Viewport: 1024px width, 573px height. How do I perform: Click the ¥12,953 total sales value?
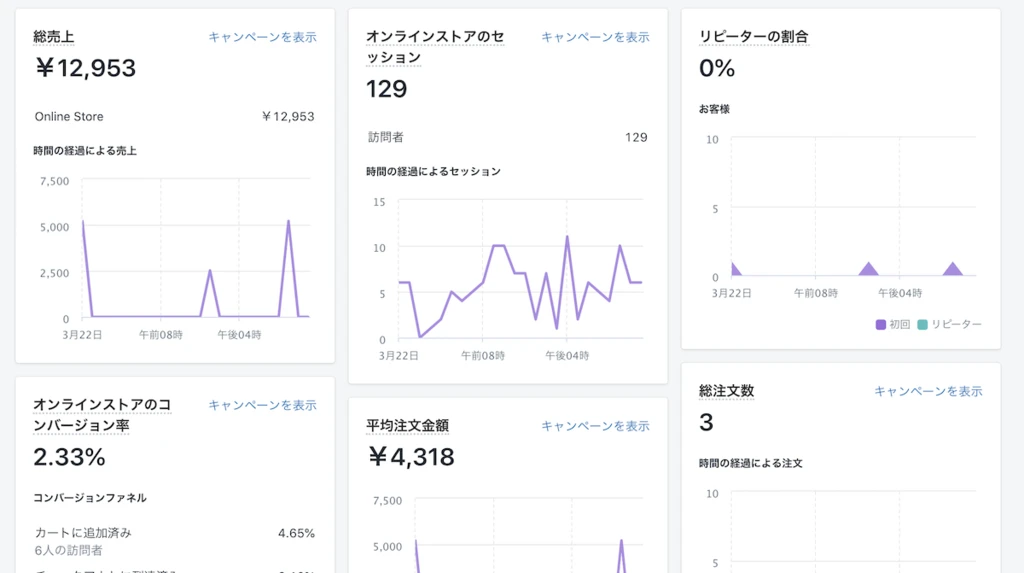[85, 68]
